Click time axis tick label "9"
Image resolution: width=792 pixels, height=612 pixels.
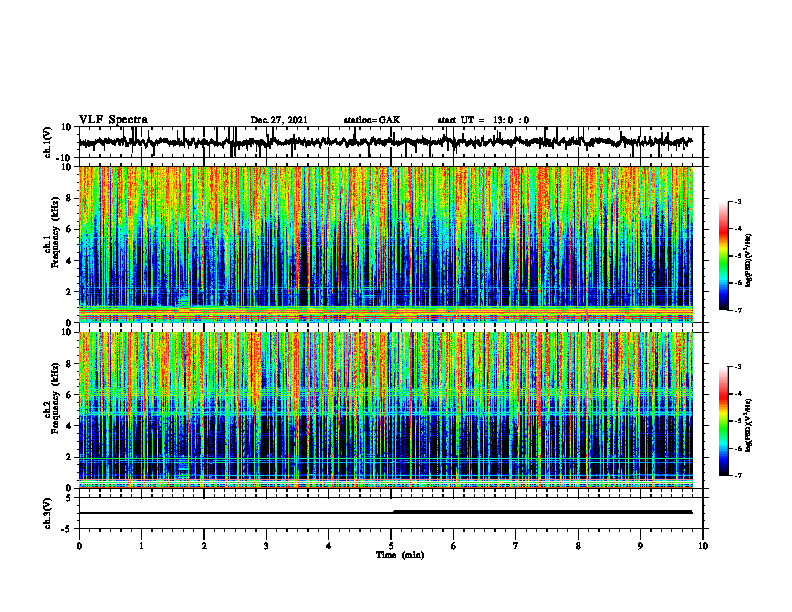[x=640, y=546]
